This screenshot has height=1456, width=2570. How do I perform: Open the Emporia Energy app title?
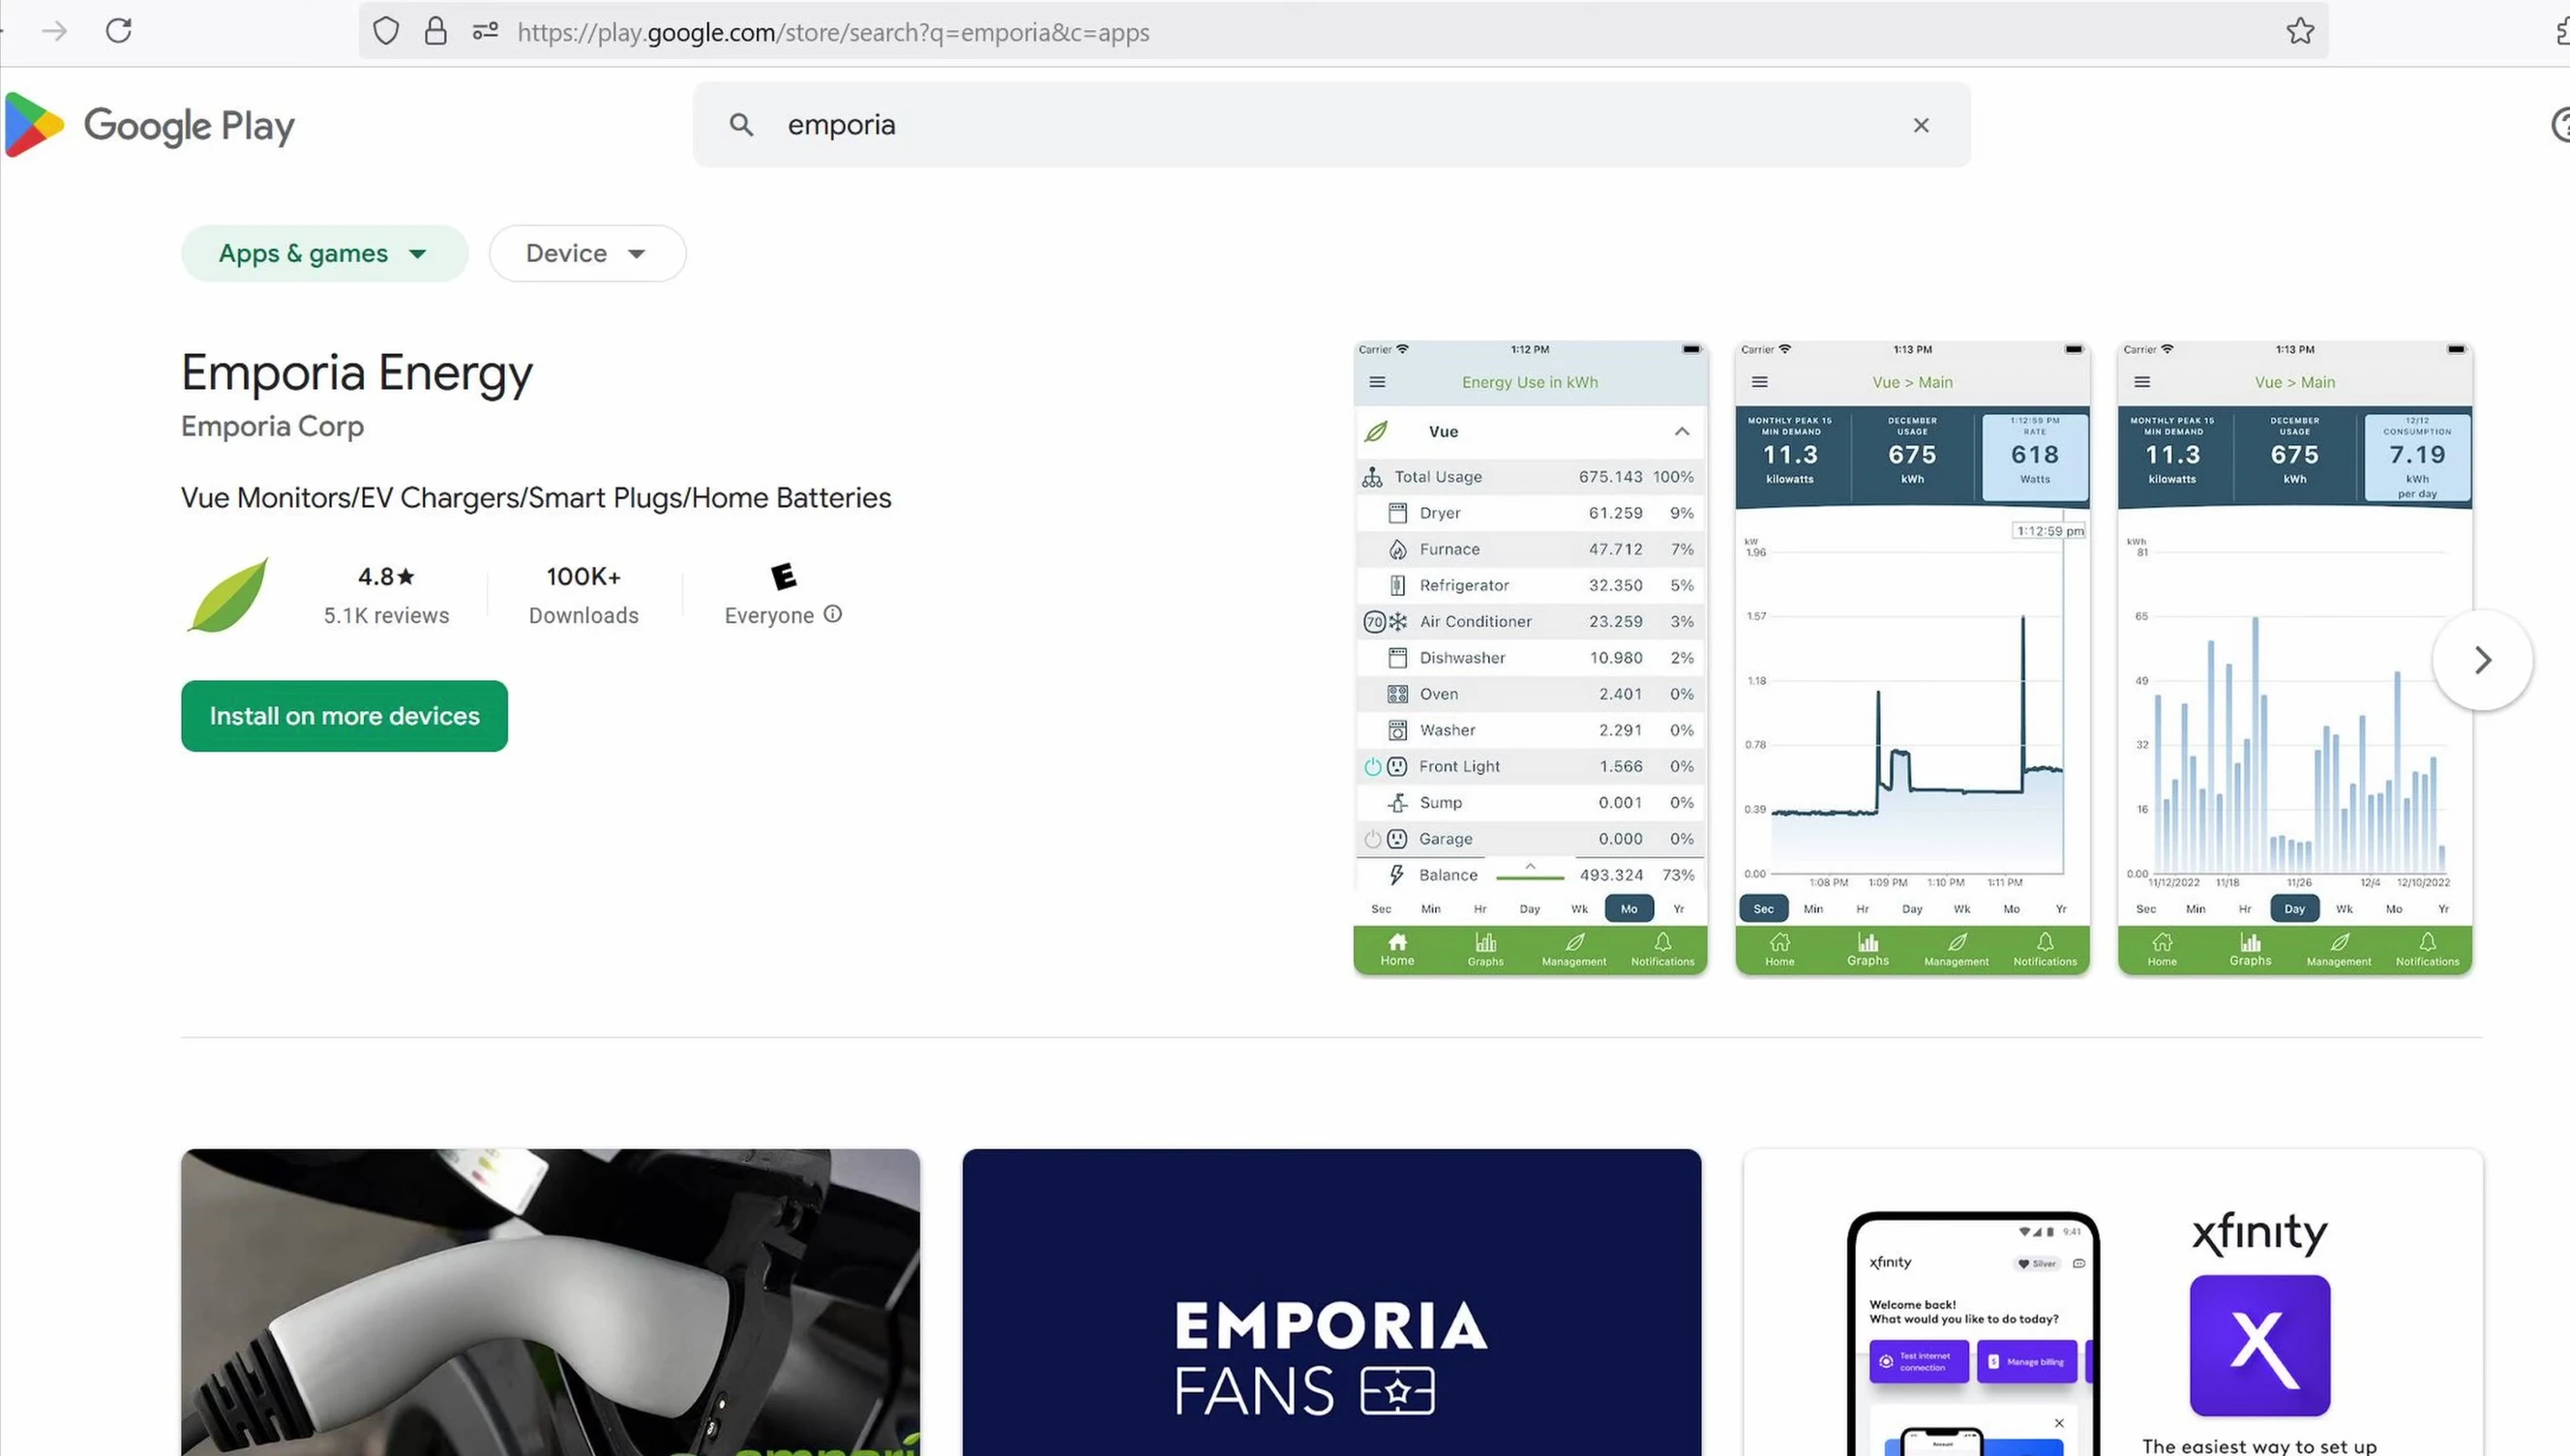(x=357, y=373)
